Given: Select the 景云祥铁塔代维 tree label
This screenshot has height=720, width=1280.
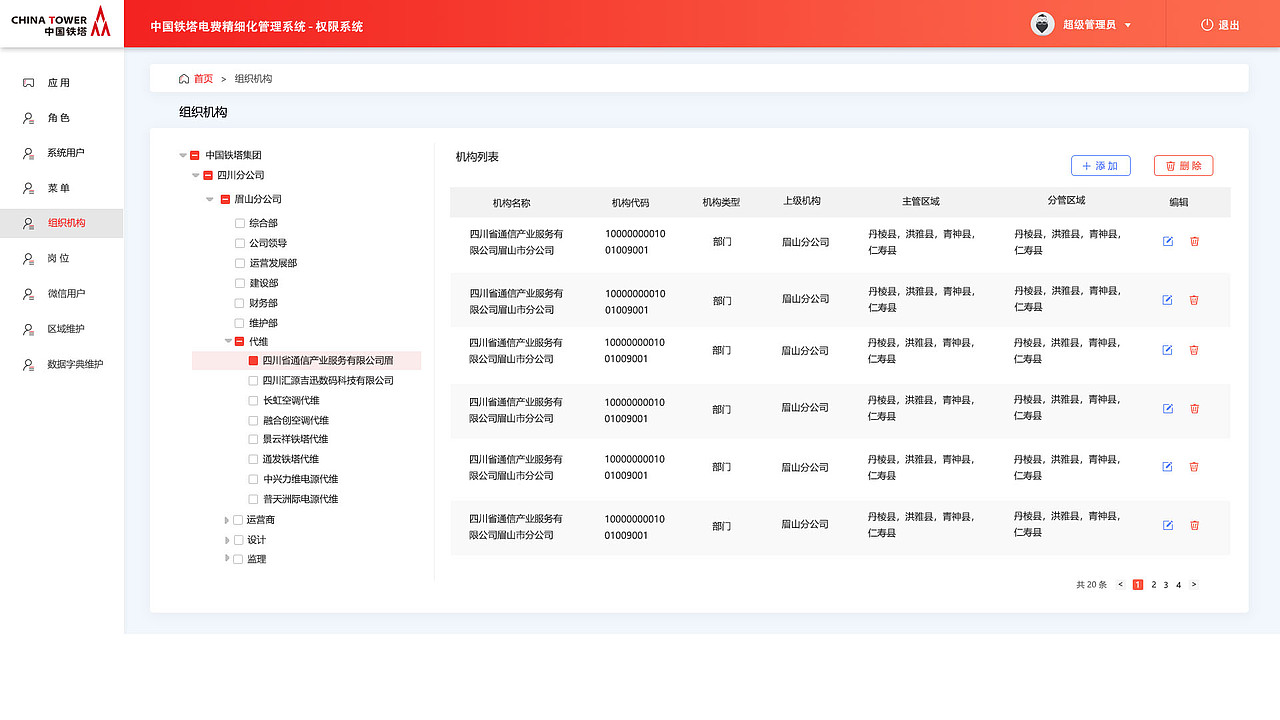Looking at the screenshot, I should [296, 439].
